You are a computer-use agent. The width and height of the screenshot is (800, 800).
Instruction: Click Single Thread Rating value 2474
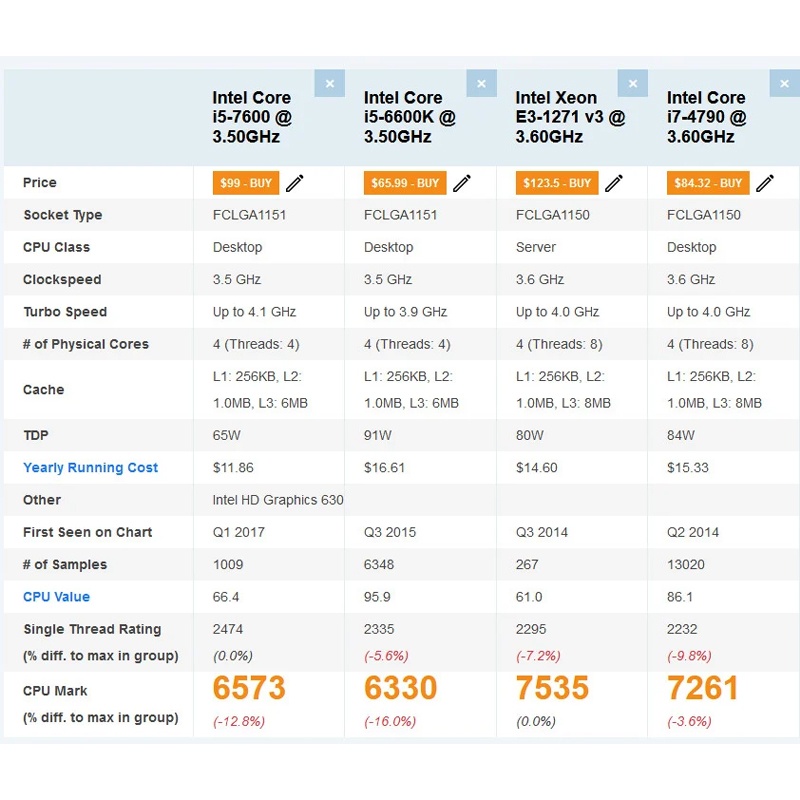point(228,629)
